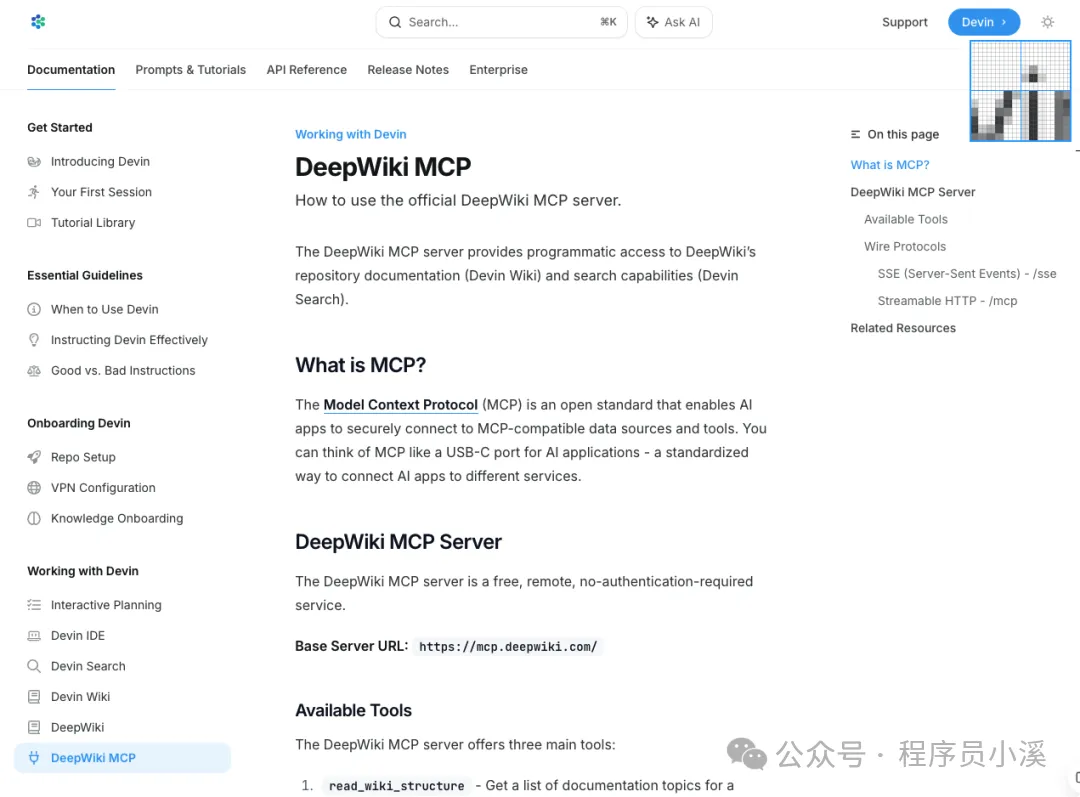Select the search icon next to Devin Search

coord(33,666)
